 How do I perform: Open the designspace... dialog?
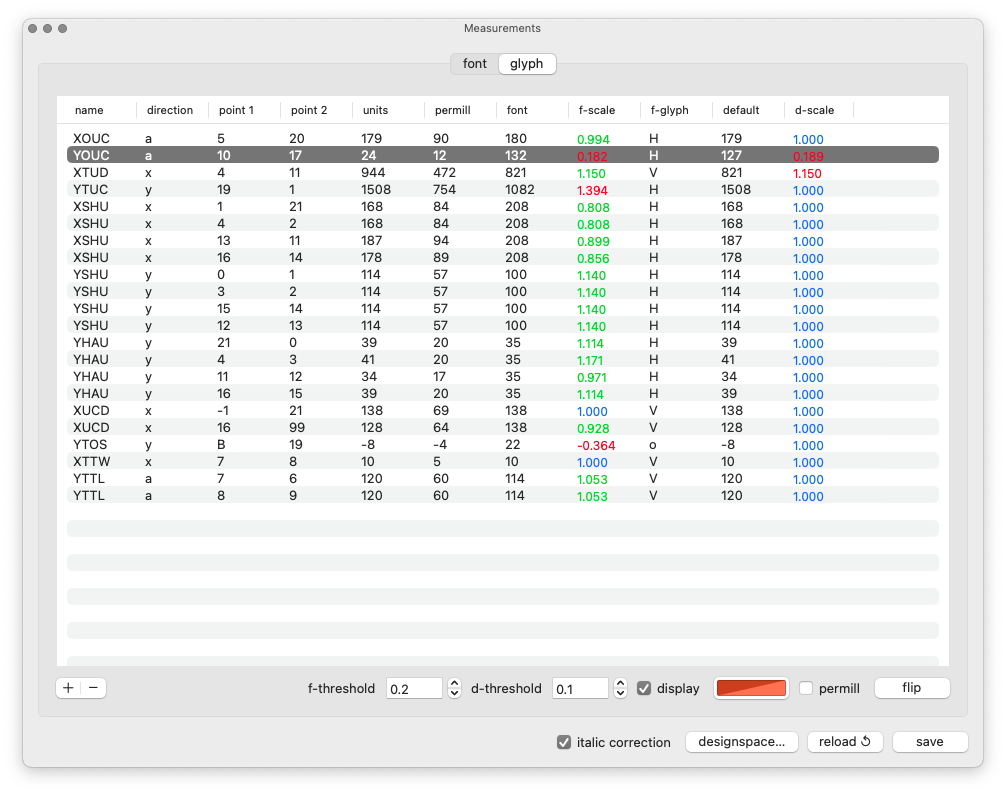pos(741,742)
